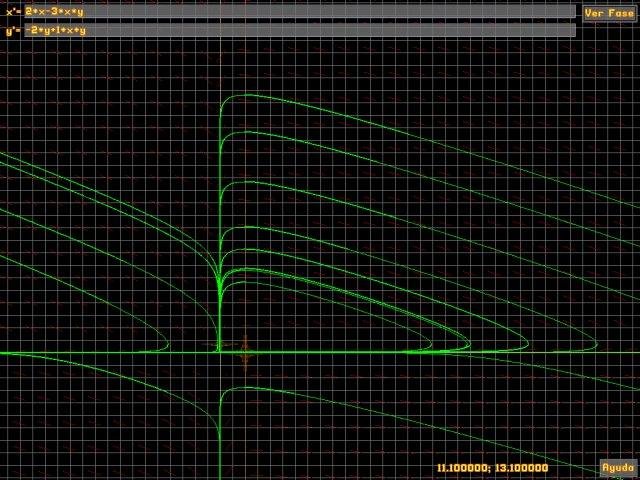This screenshot has height=480, width=640.
Task: Open the "Ayuda" help button
Action: pyautogui.click(x=619, y=467)
